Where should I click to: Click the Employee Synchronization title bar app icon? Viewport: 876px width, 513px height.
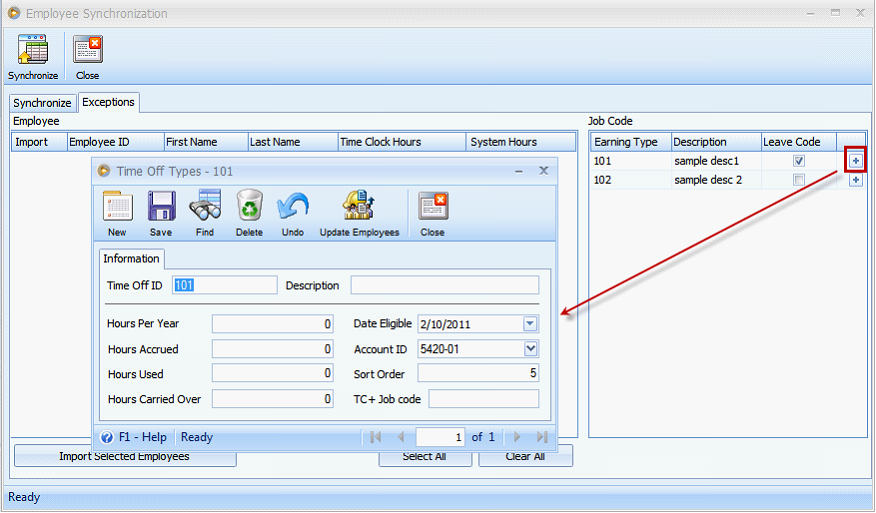click(14, 12)
